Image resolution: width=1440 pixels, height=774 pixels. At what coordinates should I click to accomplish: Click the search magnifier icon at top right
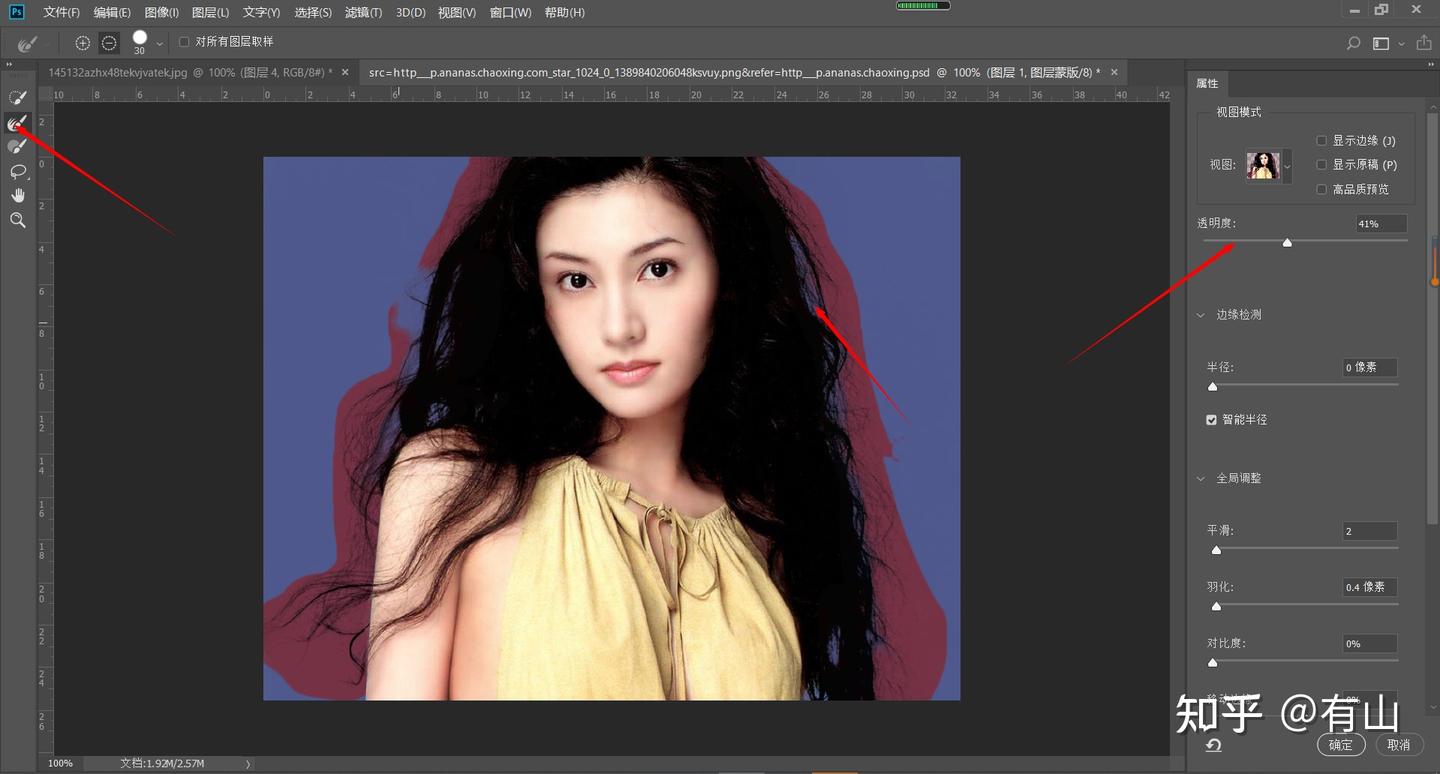pyautogui.click(x=1353, y=43)
